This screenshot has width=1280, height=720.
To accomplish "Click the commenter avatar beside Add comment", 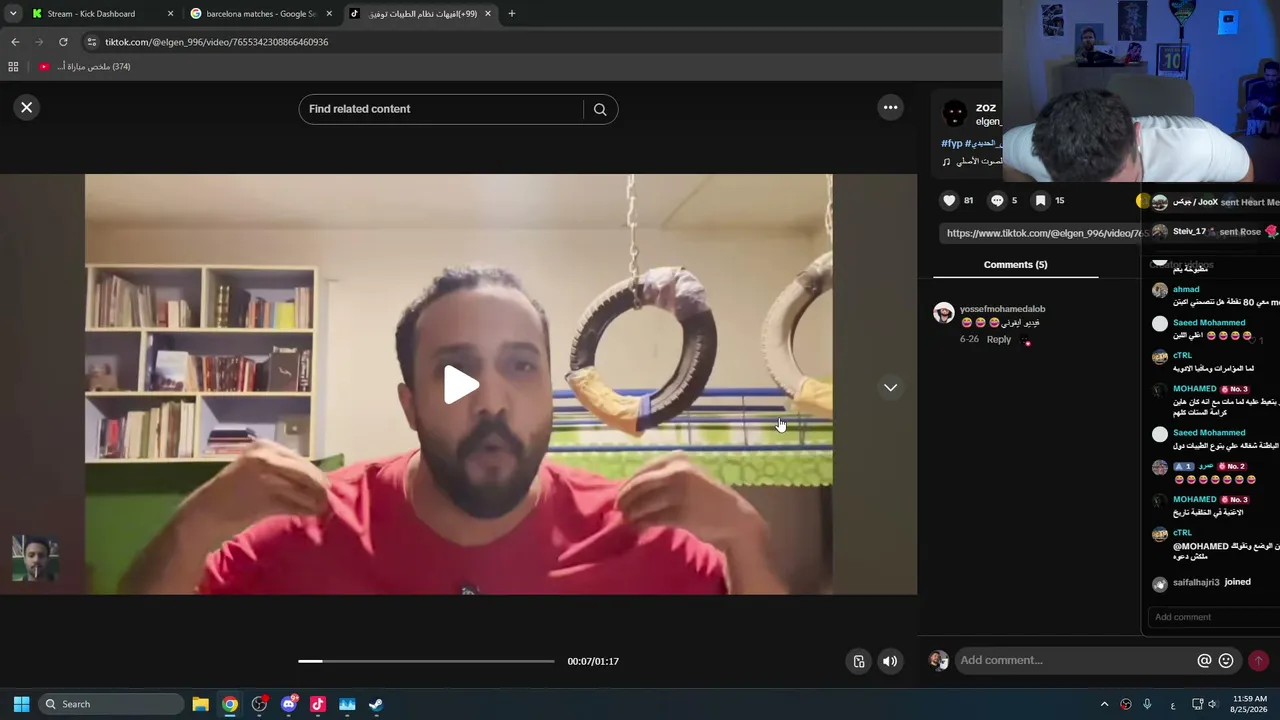I will (x=938, y=660).
